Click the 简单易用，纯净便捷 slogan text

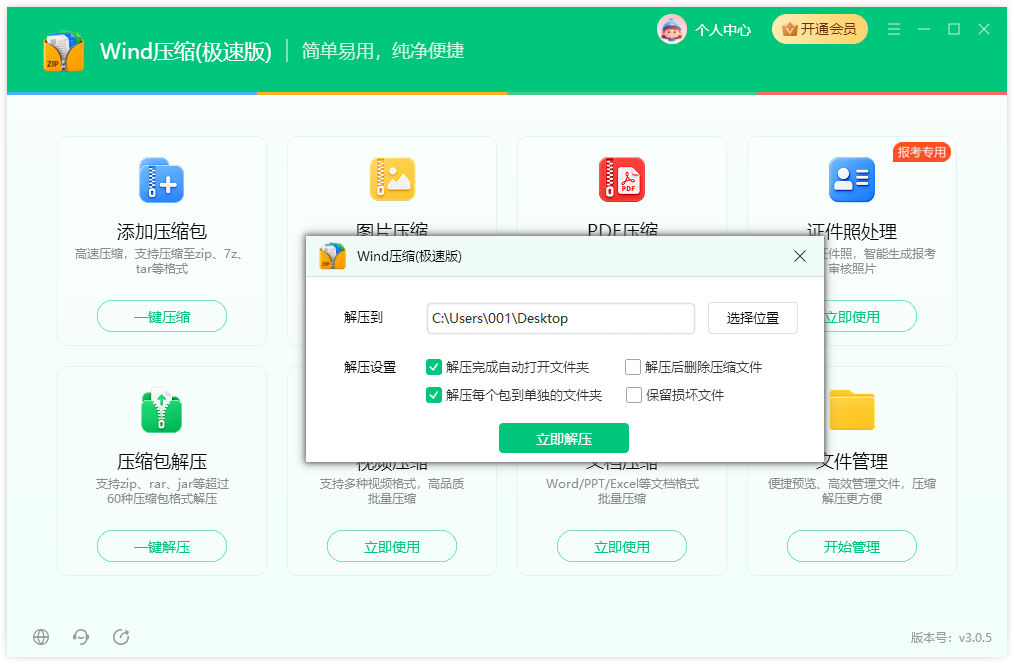(383, 51)
